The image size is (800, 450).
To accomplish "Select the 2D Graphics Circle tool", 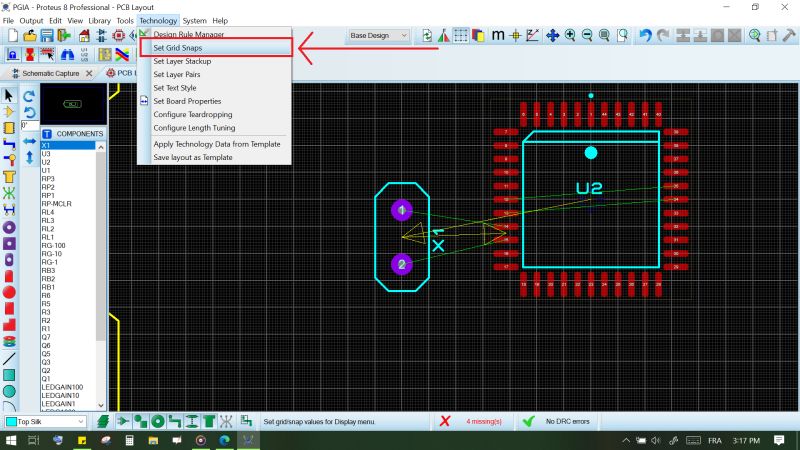I will point(9,391).
